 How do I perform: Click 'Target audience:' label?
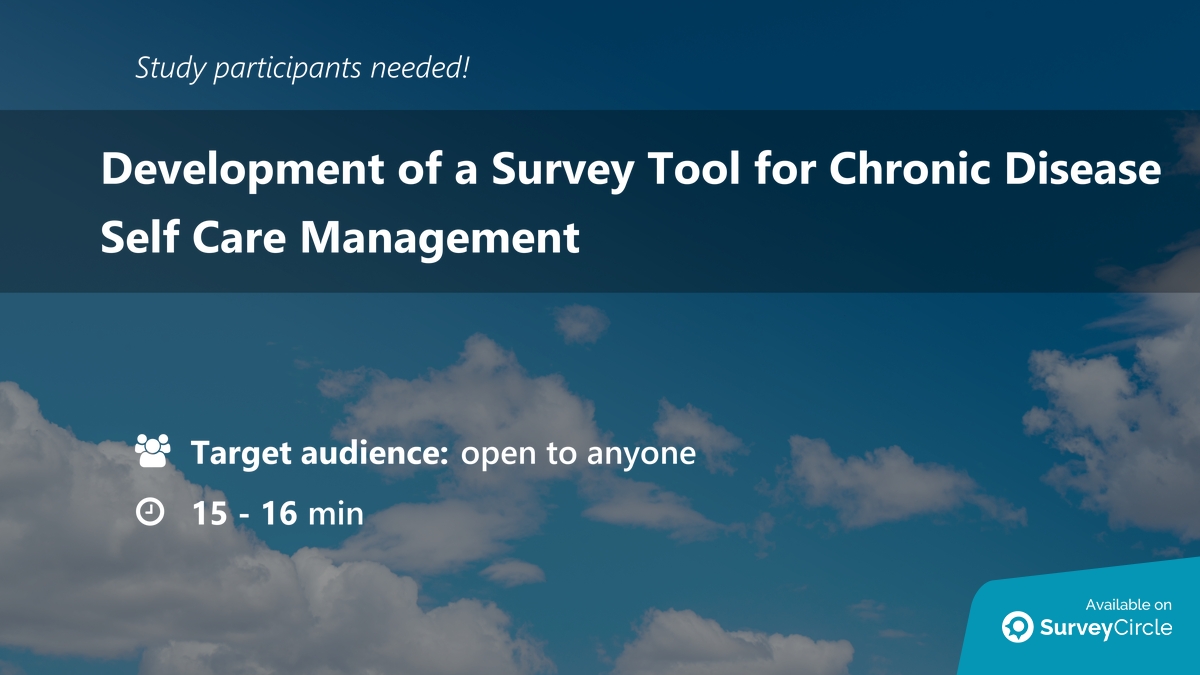point(320,453)
